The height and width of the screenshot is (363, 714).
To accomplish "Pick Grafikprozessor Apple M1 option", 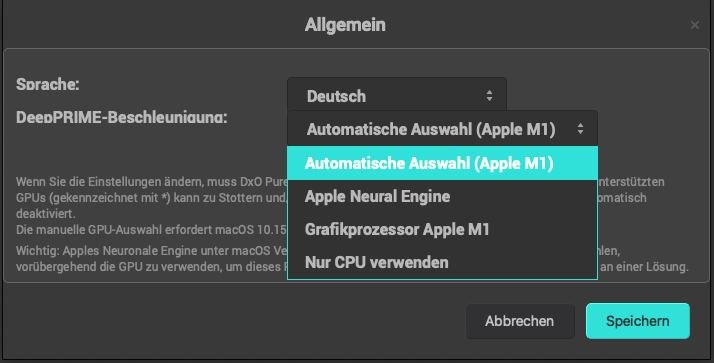I will pyautogui.click(x=442, y=229).
